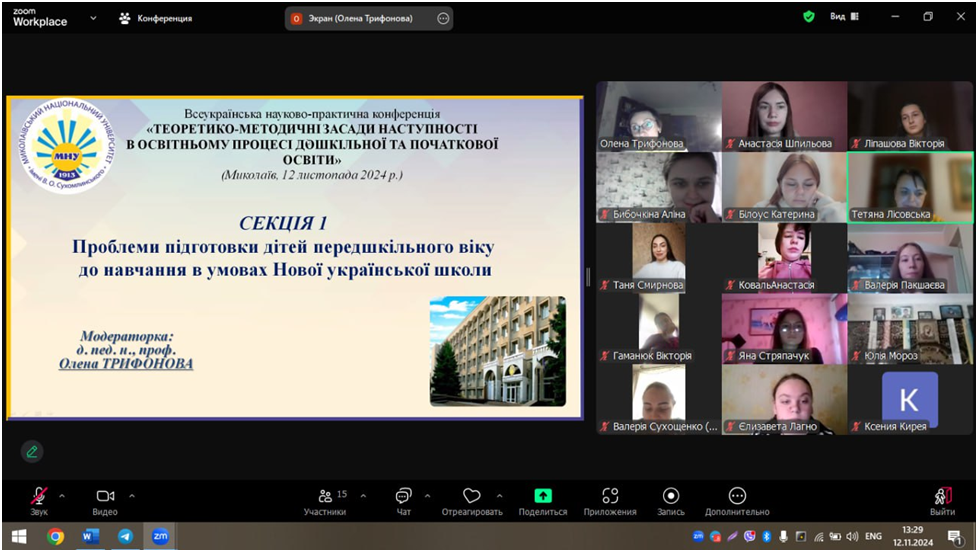Click the green annotation pencil icon
The width and height of the screenshot is (978, 552).
tap(32, 451)
